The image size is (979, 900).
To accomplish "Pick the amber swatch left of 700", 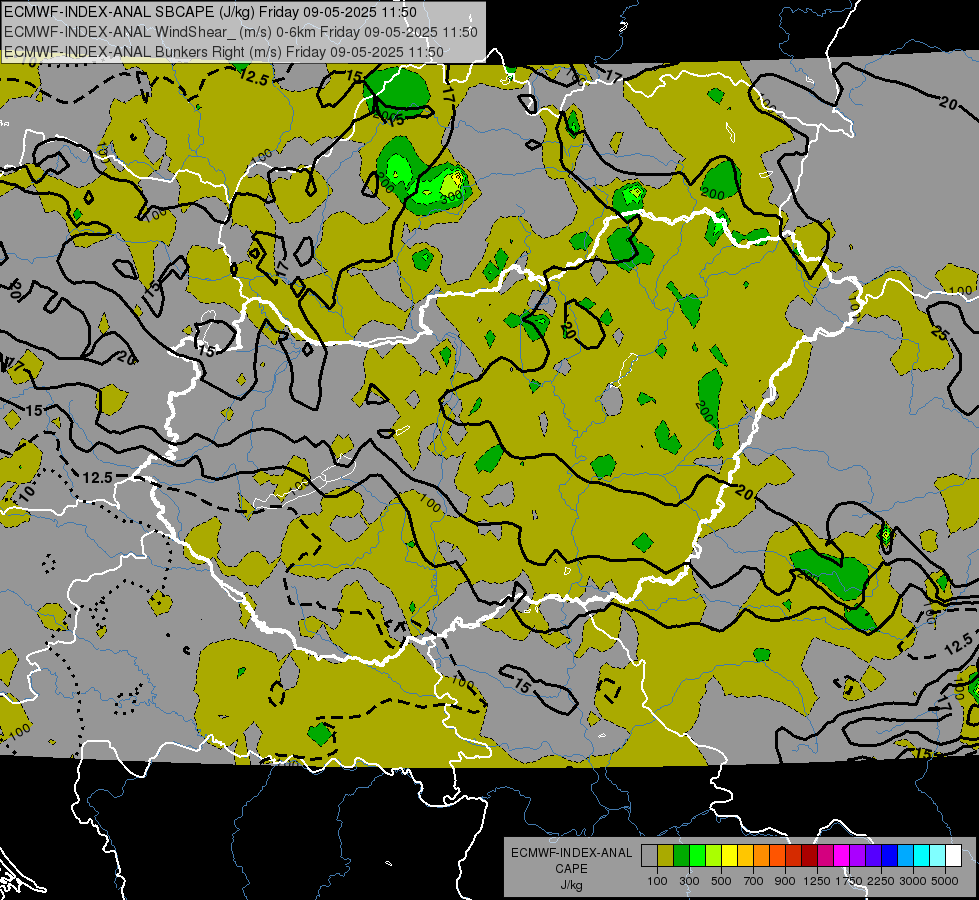I will (x=745, y=856).
